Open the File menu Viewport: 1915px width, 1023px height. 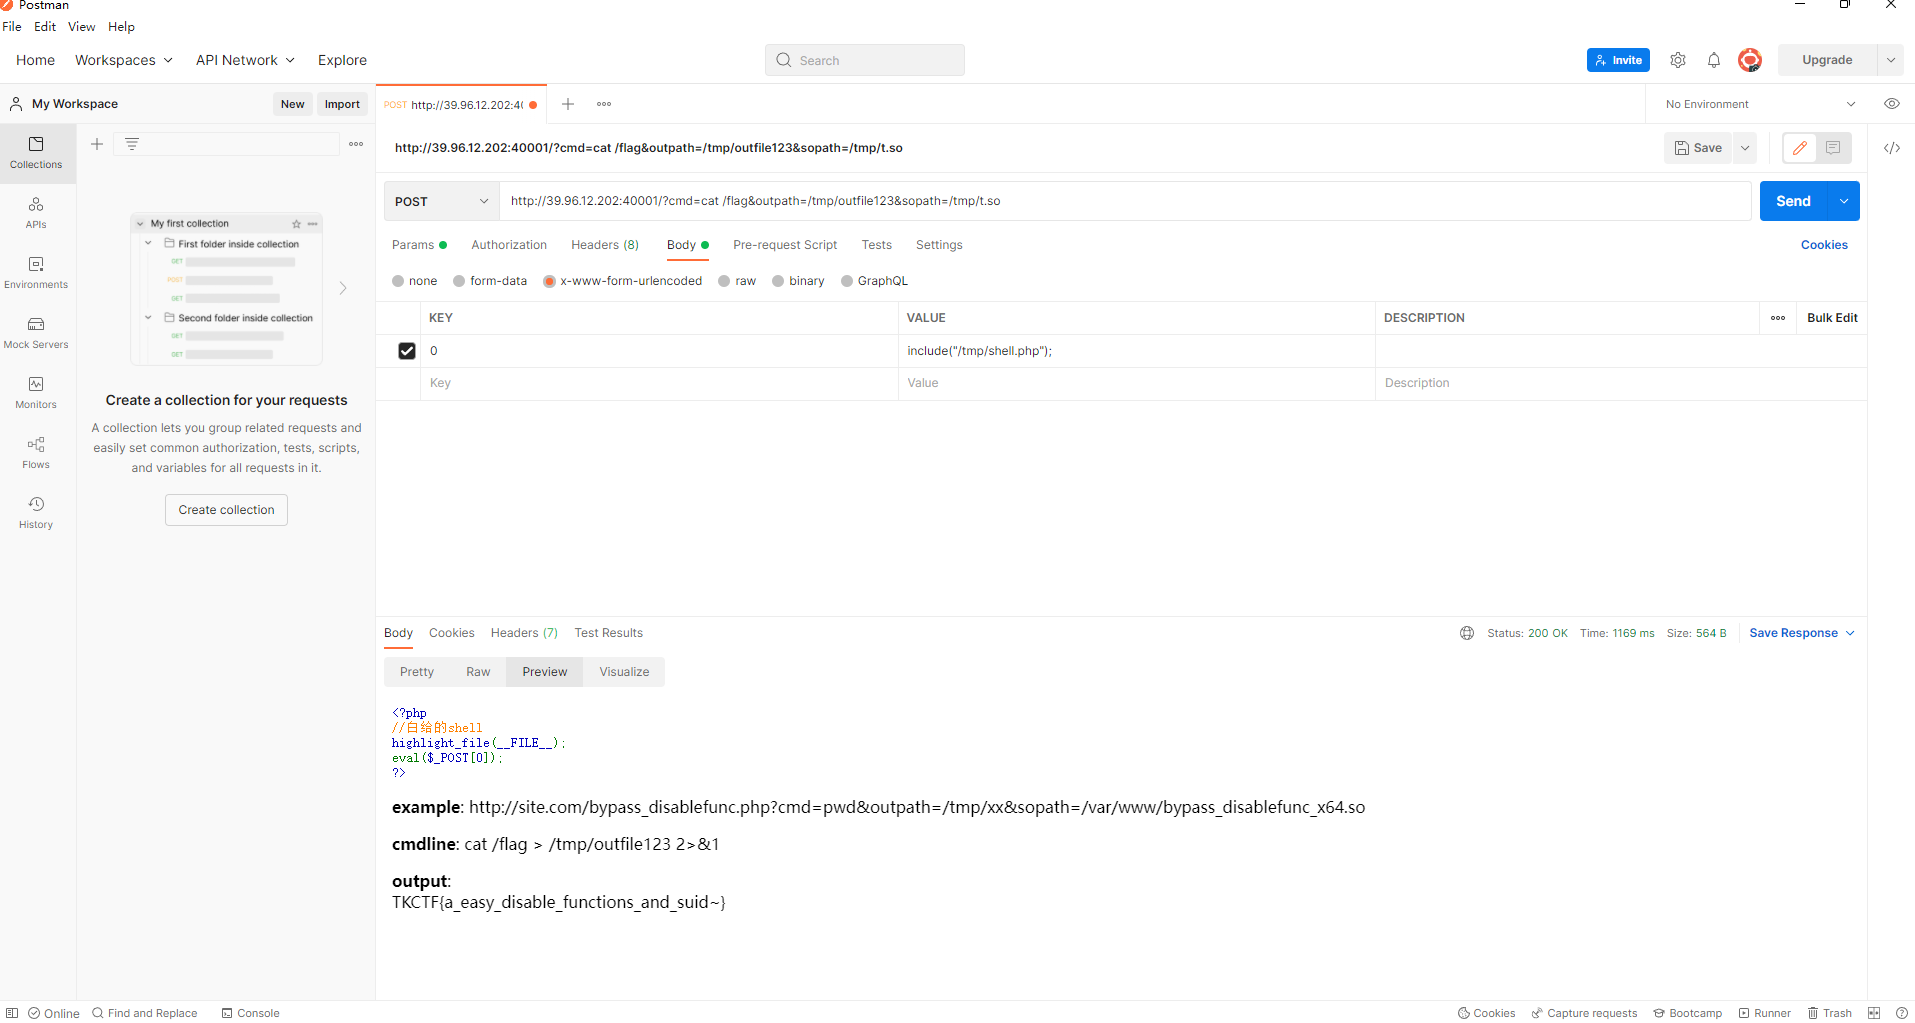12,27
